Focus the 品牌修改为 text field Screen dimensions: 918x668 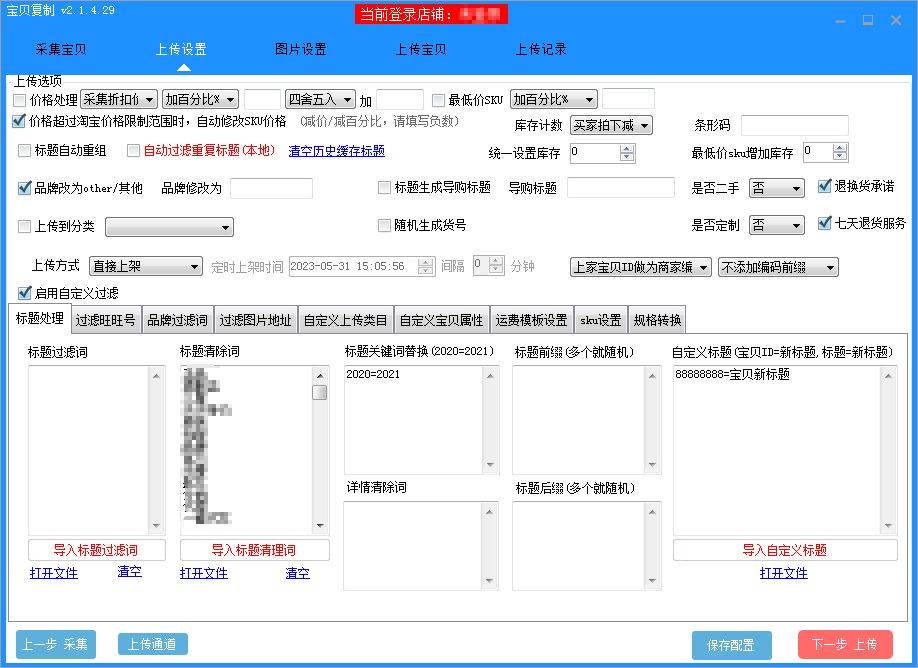click(x=271, y=189)
